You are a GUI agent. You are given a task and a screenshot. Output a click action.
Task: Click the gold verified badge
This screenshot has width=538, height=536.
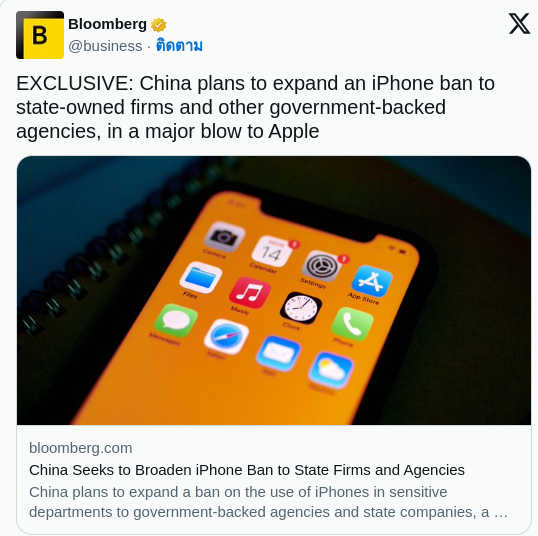coord(159,25)
